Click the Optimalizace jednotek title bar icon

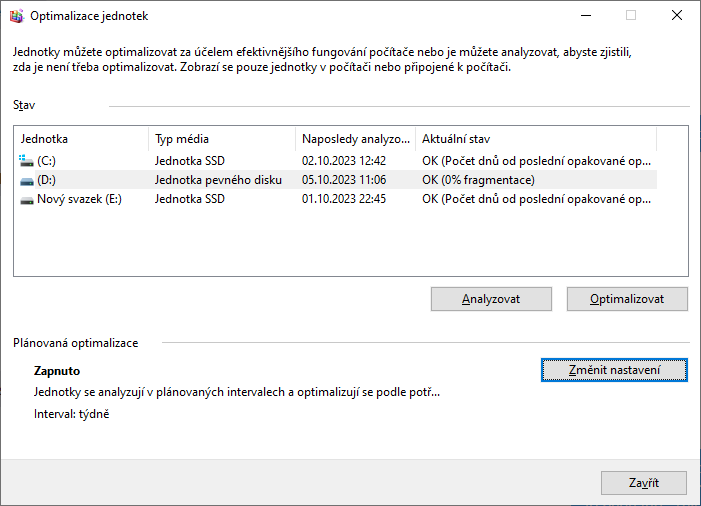click(17, 16)
